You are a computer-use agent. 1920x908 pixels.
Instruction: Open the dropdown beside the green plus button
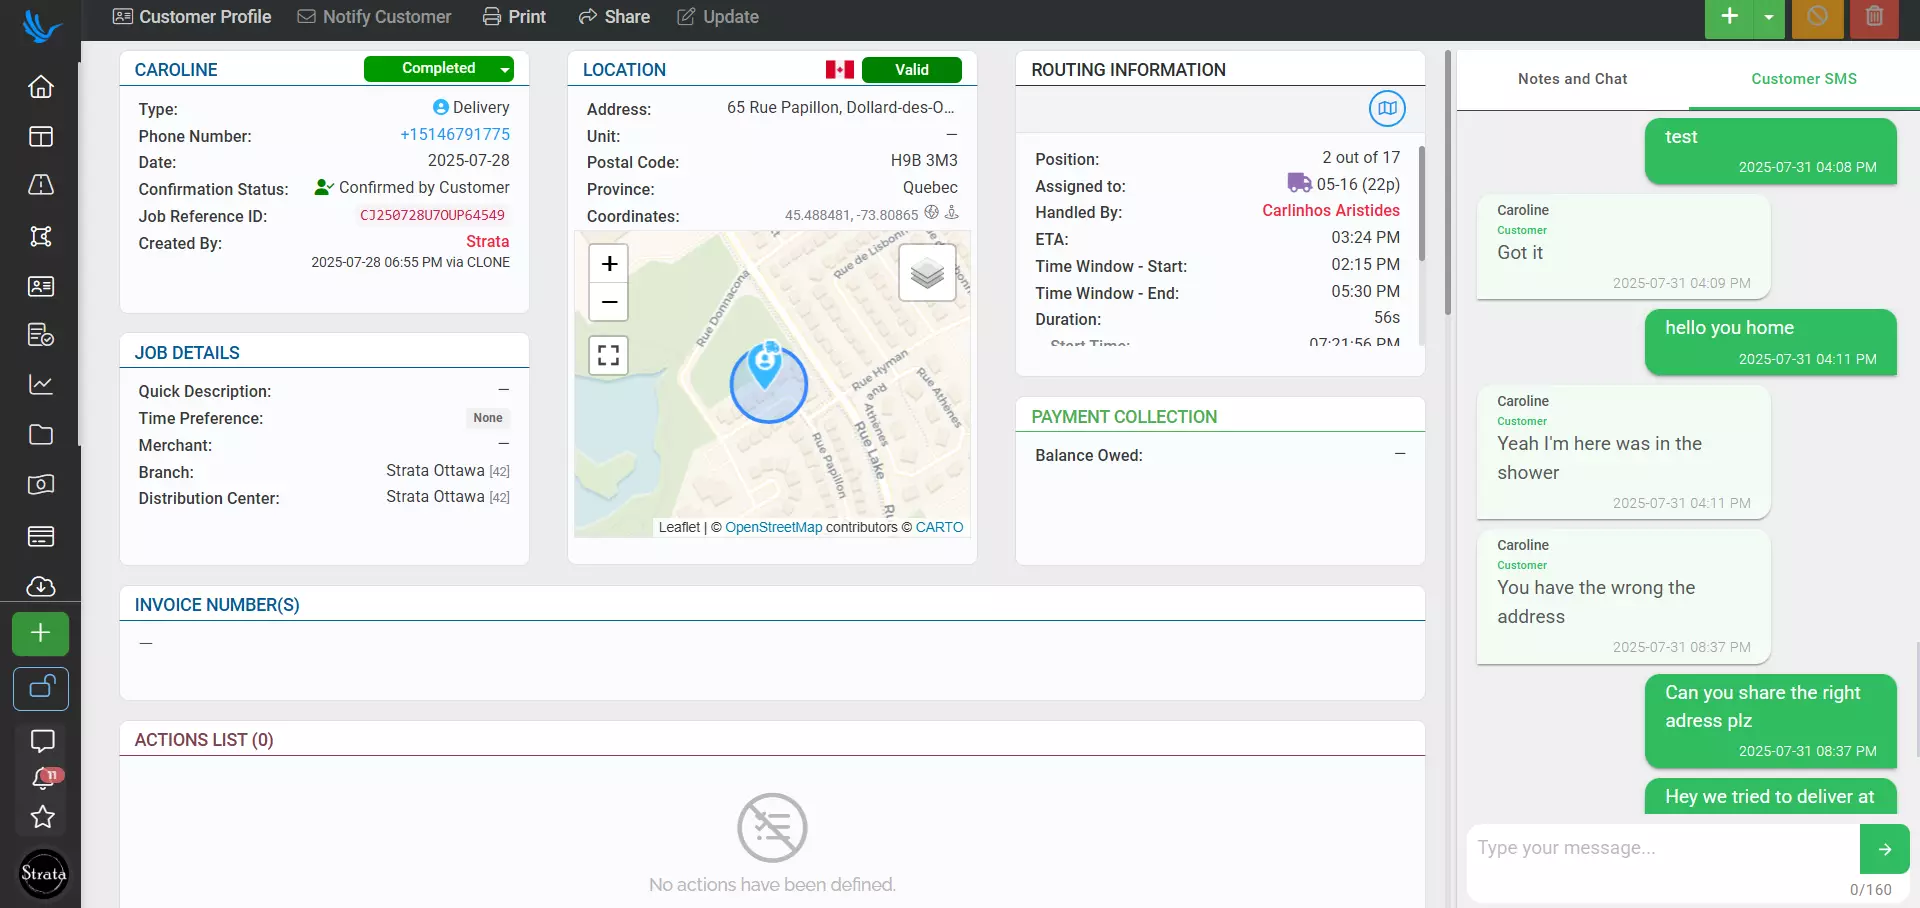click(x=1770, y=18)
